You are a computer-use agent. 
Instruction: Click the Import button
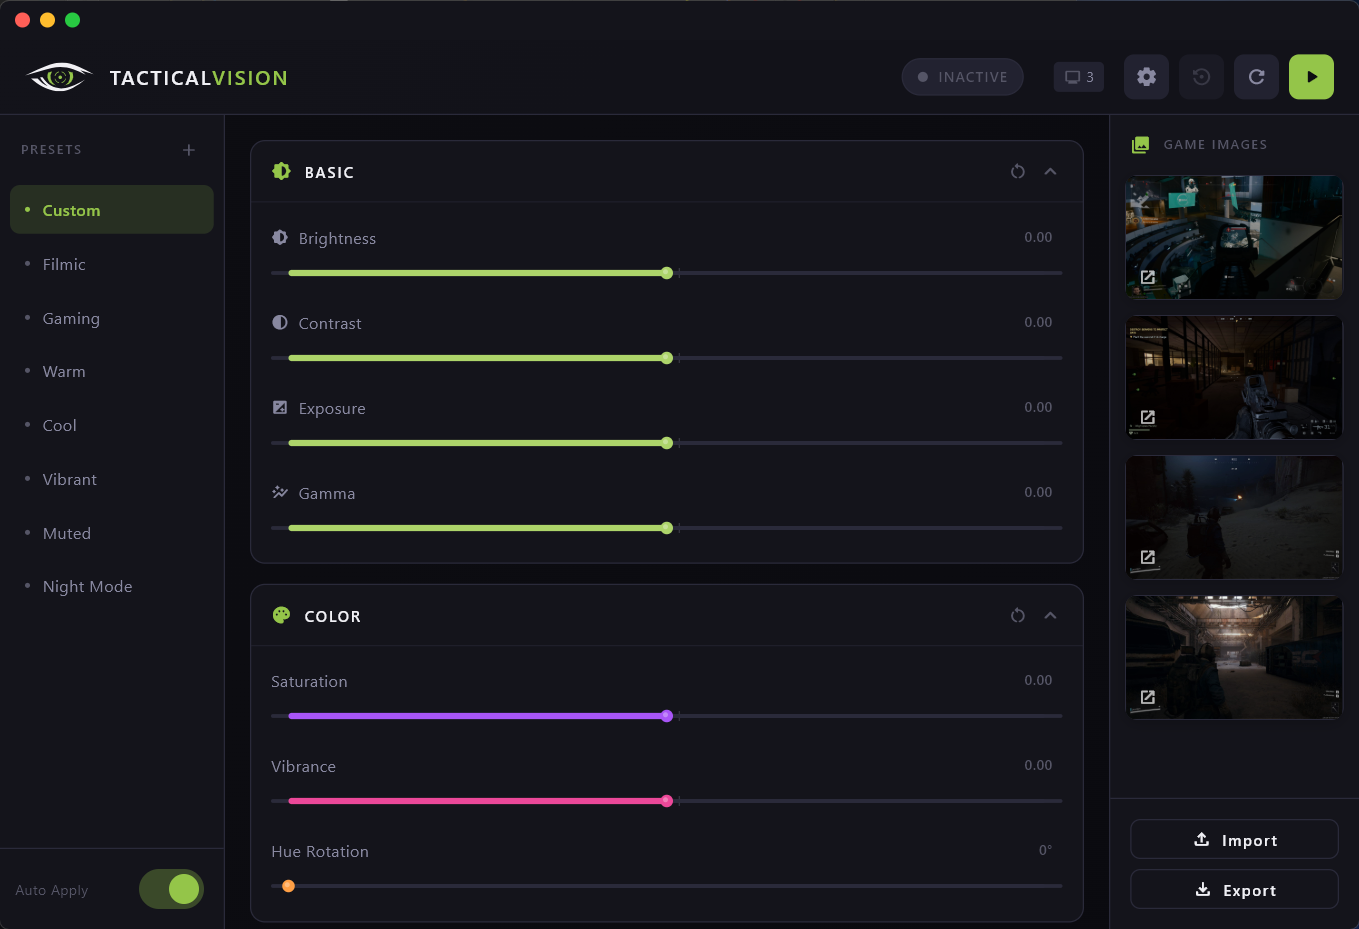click(1234, 839)
